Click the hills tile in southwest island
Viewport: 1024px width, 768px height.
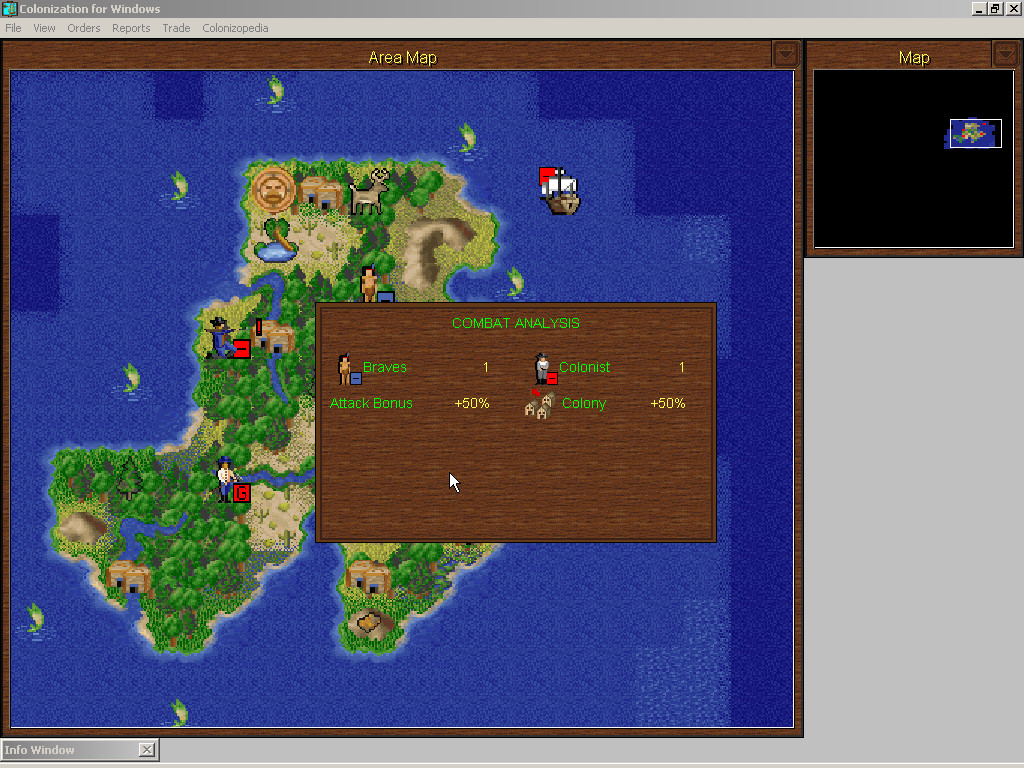(x=81, y=528)
